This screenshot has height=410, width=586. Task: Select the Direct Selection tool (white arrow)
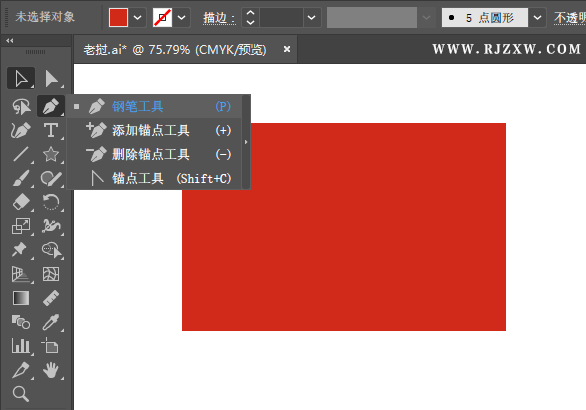51,79
